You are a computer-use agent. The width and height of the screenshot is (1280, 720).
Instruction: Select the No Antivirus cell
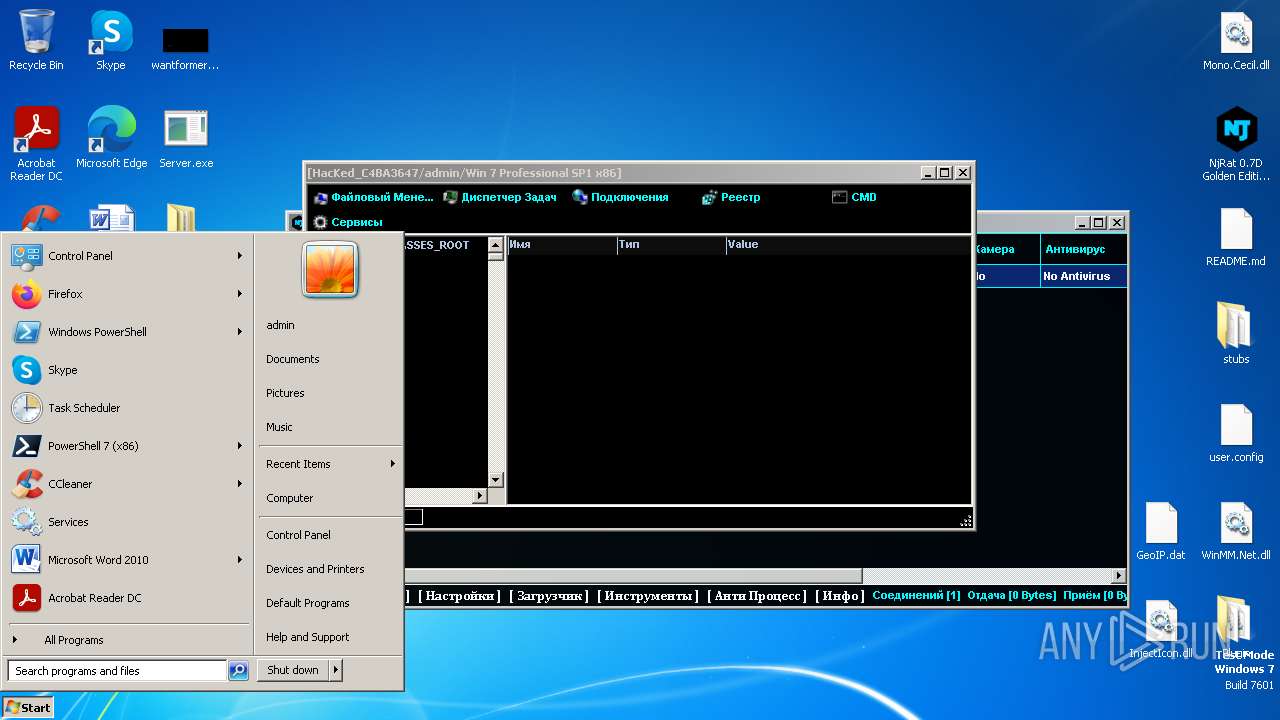coord(1084,276)
